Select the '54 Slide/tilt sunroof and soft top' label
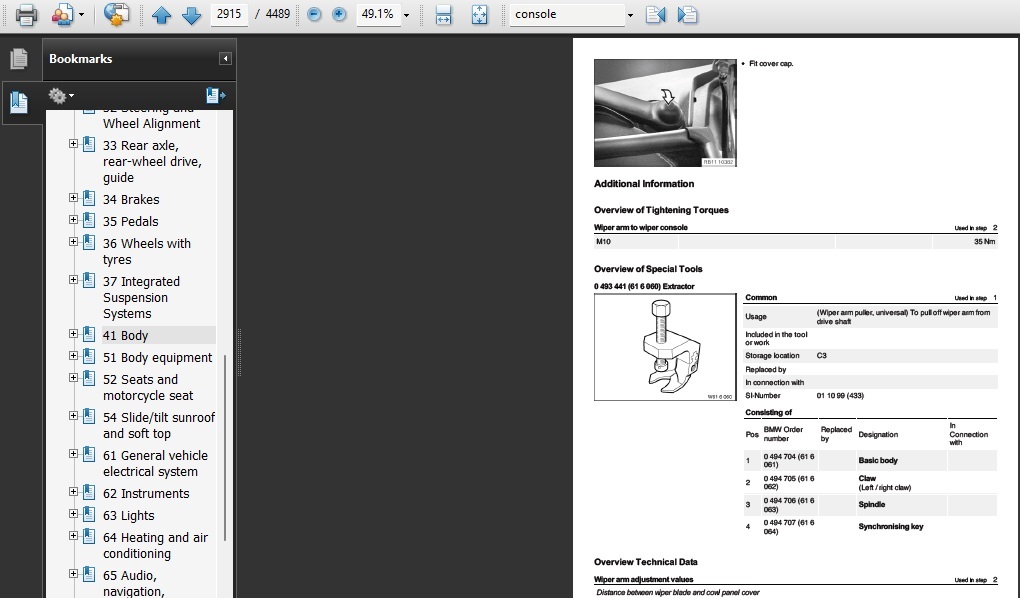 [x=159, y=426]
